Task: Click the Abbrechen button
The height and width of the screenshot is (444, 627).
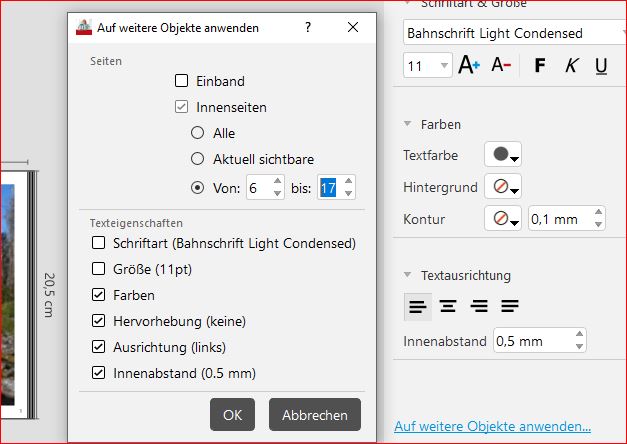Action: coord(314,414)
